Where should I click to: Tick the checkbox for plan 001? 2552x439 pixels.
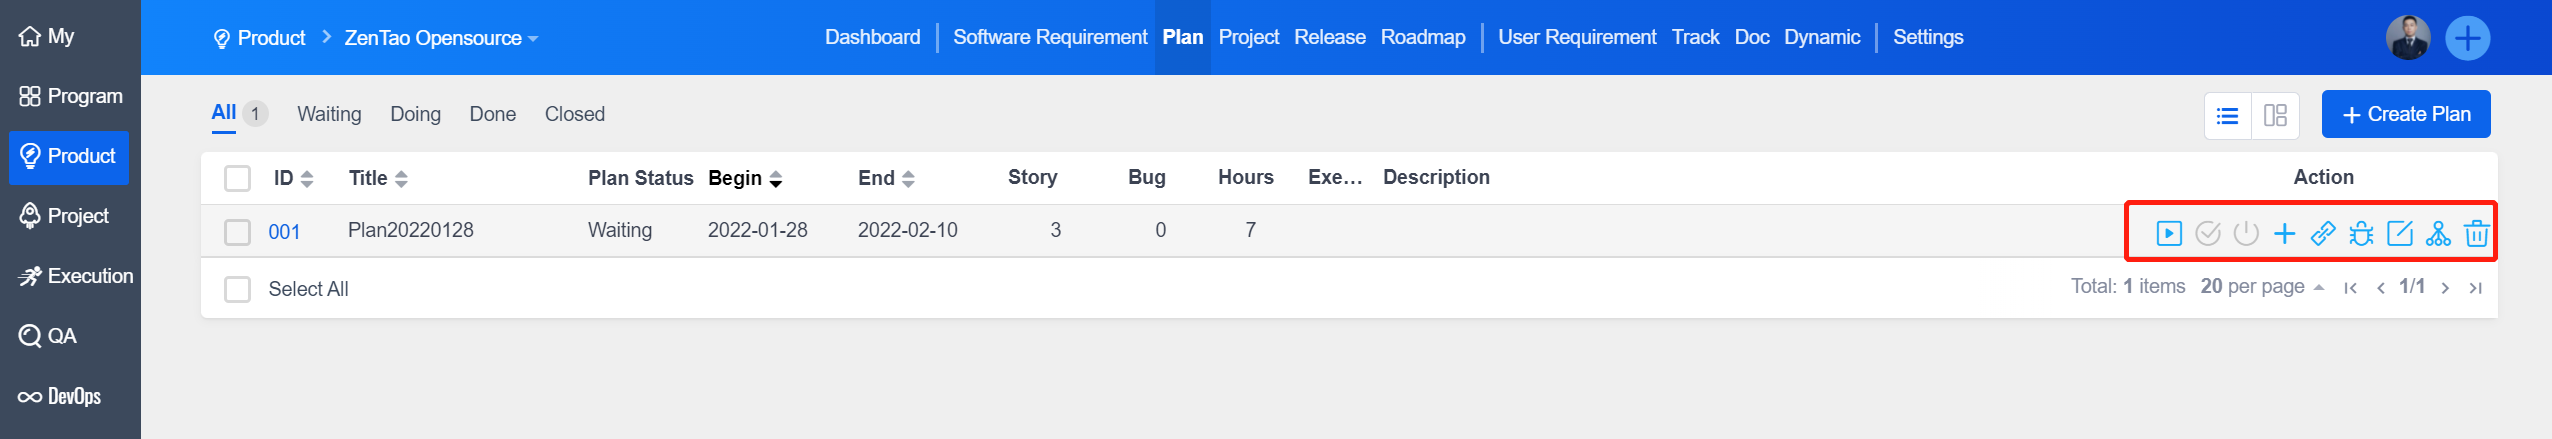tap(237, 232)
